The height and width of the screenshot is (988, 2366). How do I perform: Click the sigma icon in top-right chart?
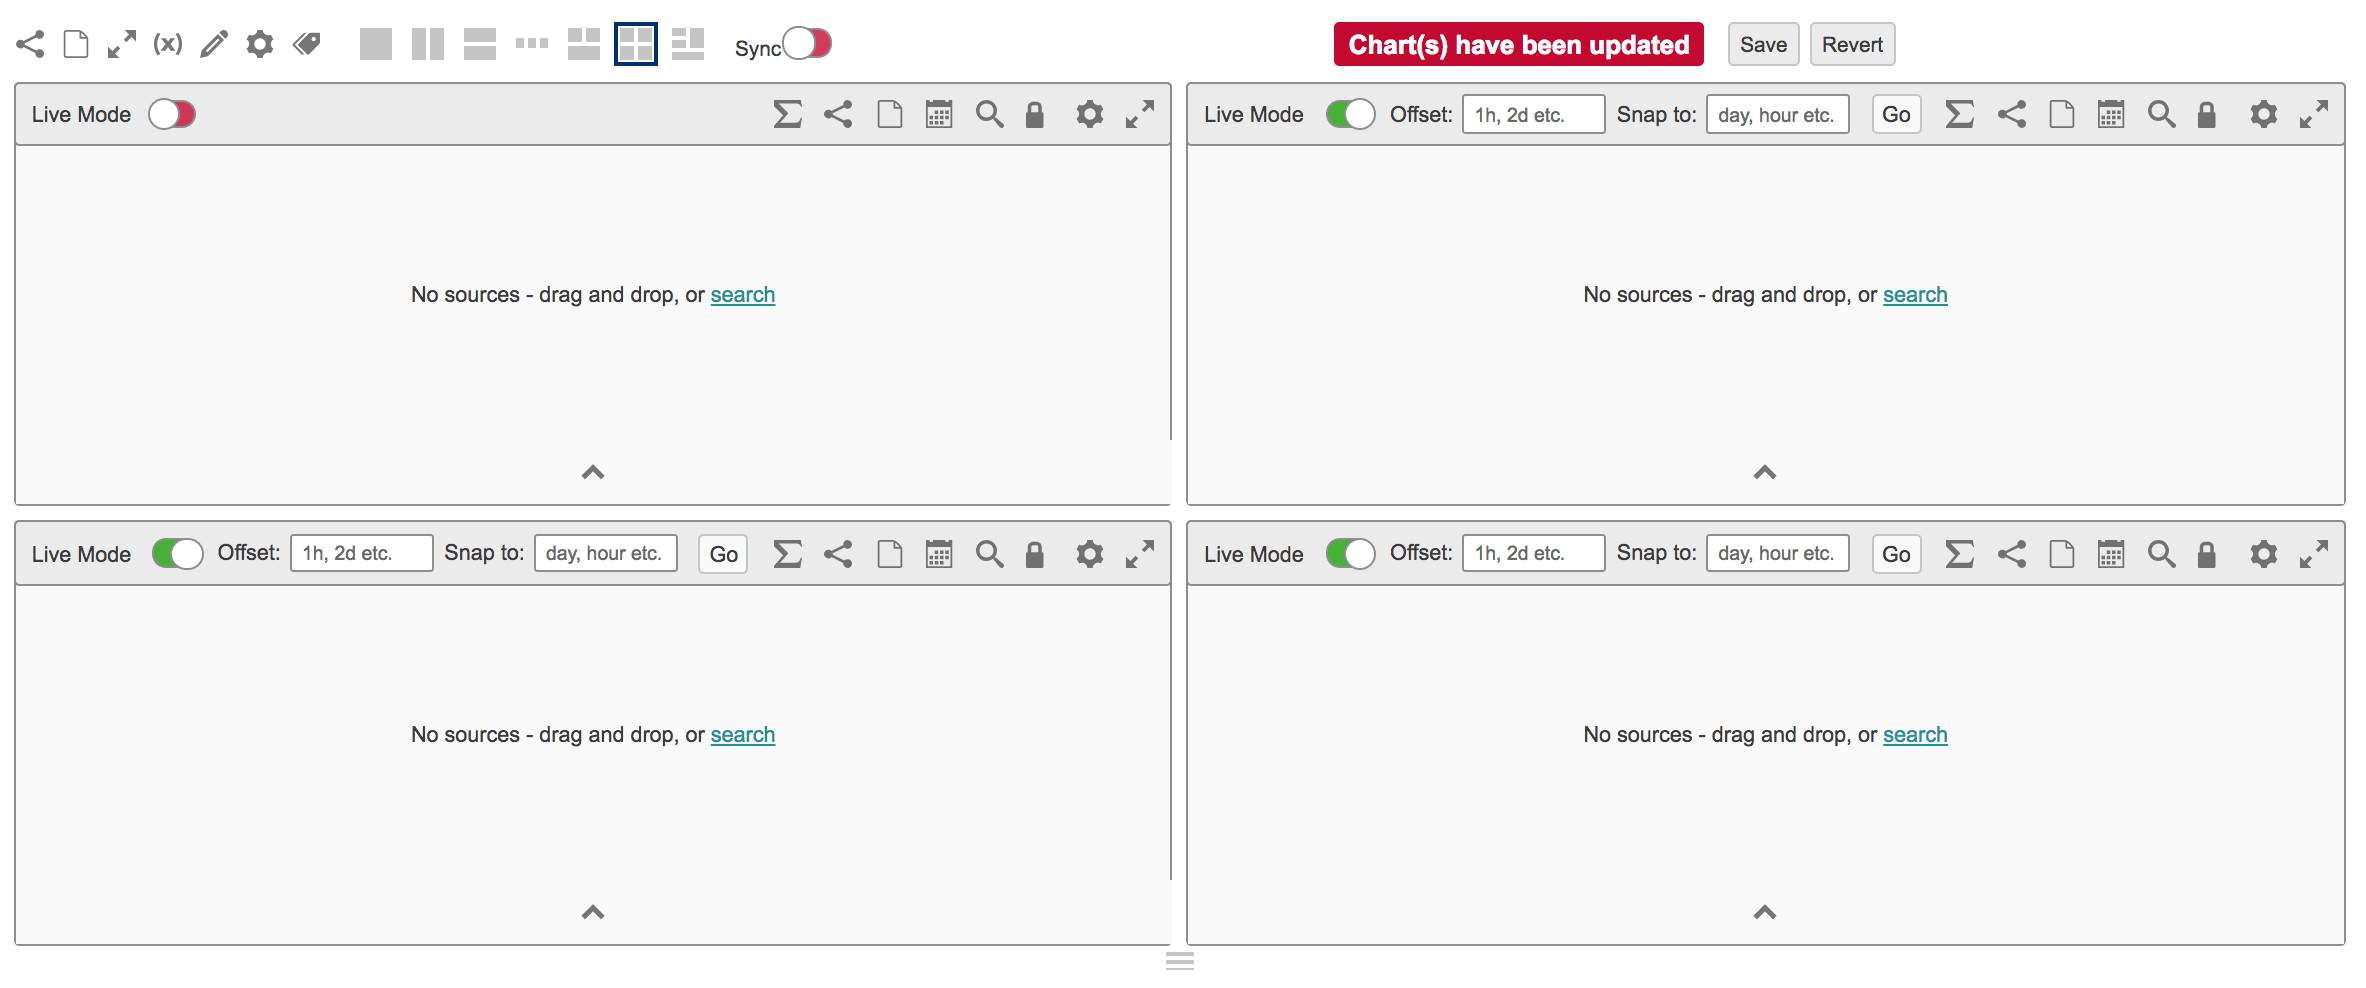click(1960, 114)
